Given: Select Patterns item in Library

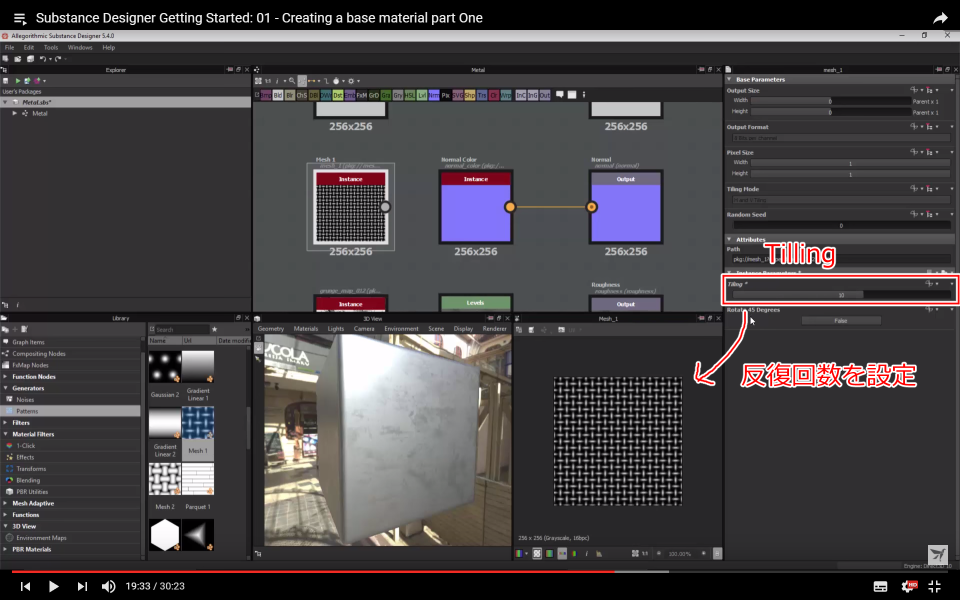Looking at the screenshot, I should click(70, 411).
